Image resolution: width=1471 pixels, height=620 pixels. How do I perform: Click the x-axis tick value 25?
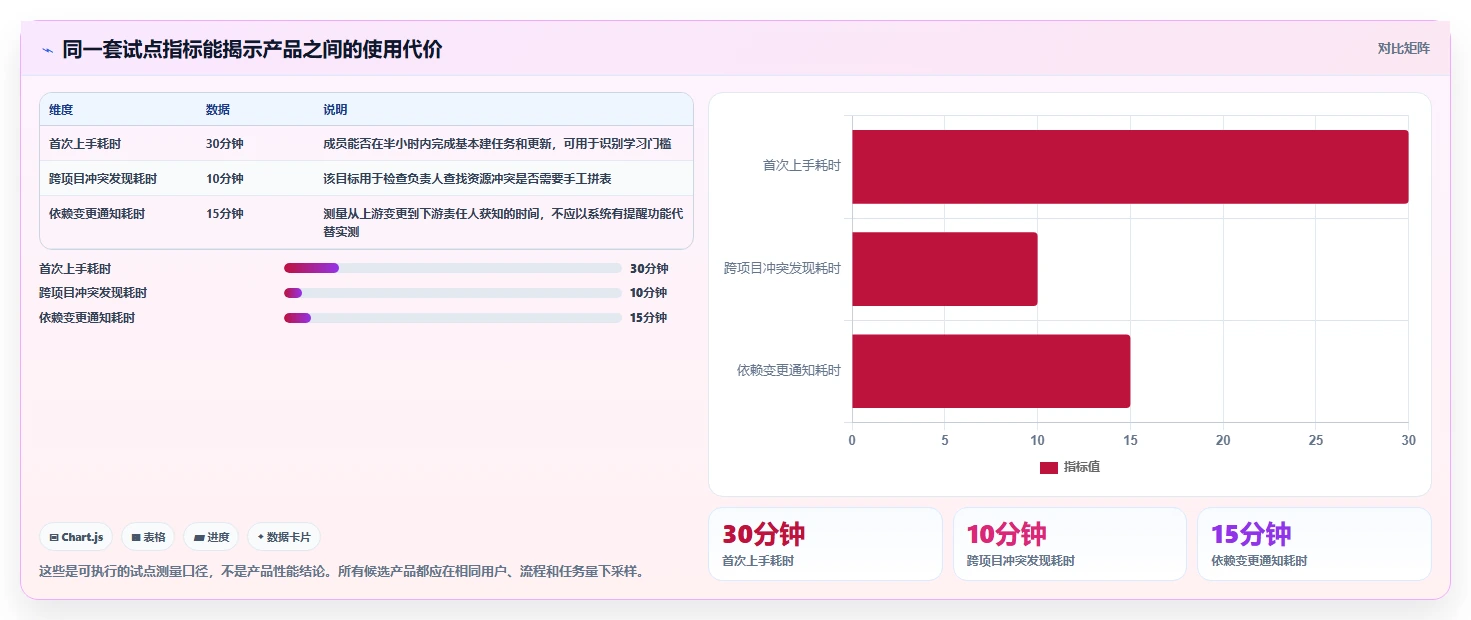tap(1316, 441)
